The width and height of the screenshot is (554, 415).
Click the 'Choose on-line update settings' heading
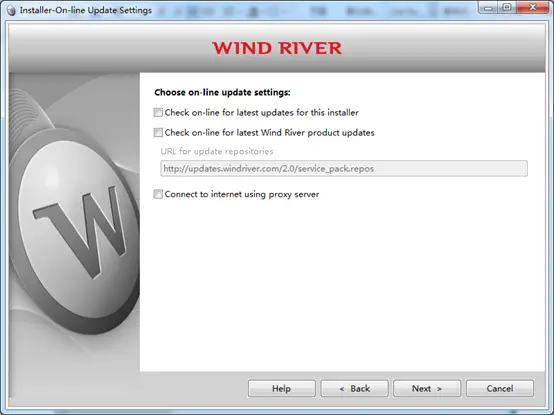pos(222,93)
